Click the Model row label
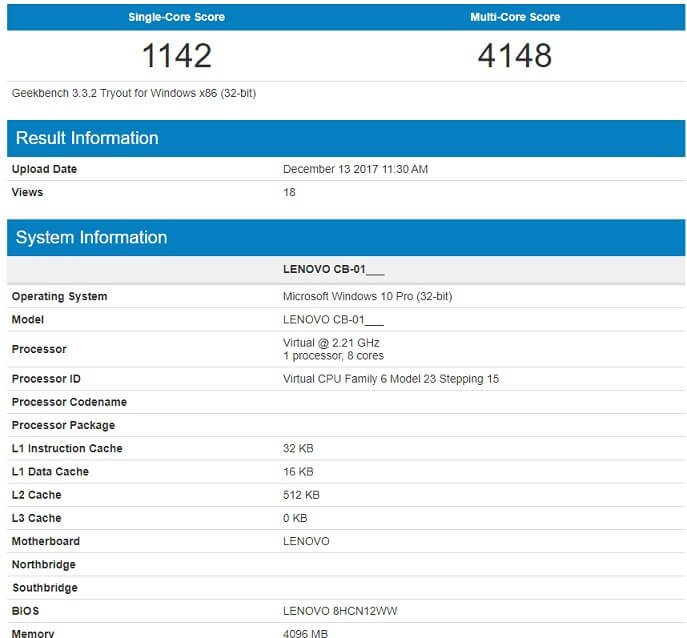This screenshot has width=687, height=638. (28, 320)
